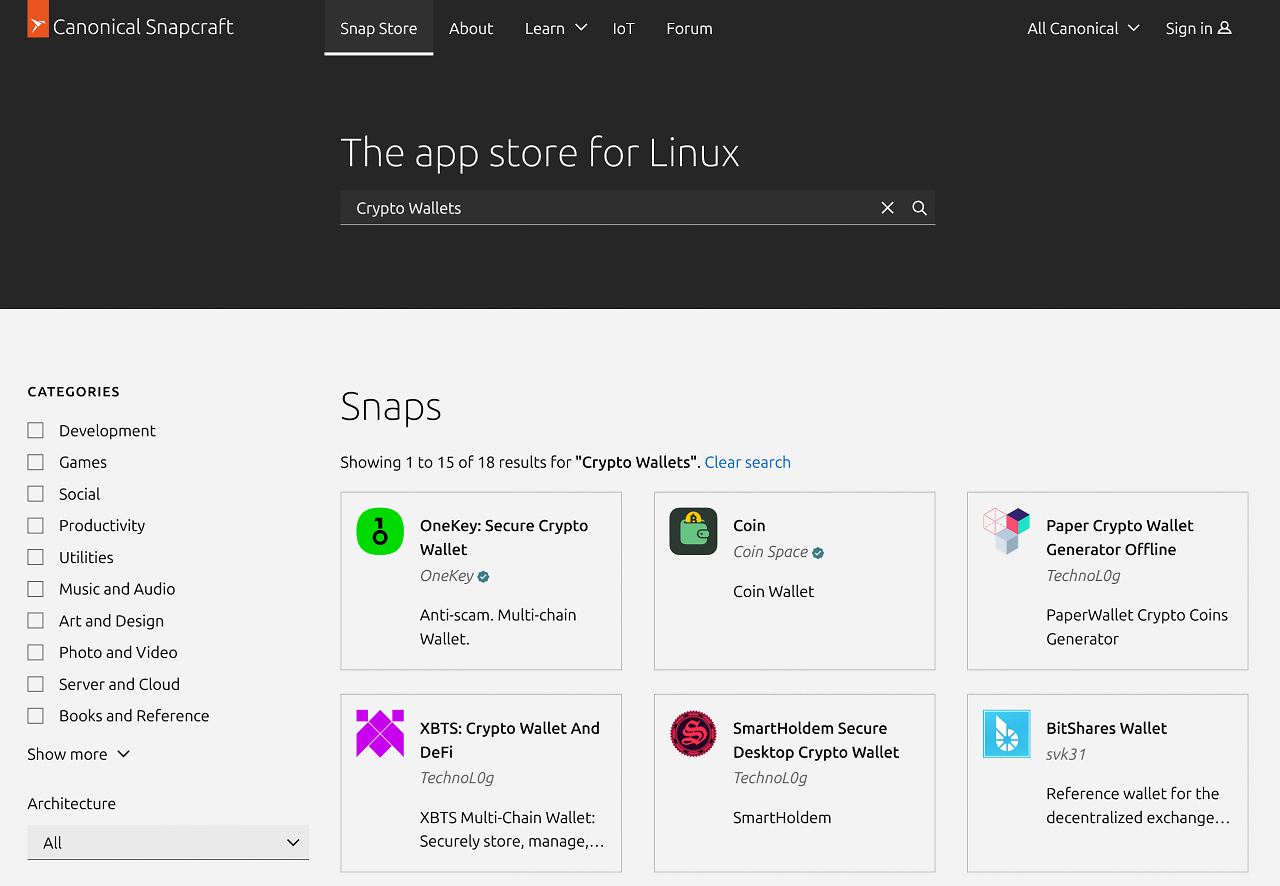Enable the Development category checkbox
The width and height of the screenshot is (1280, 886).
point(36,430)
